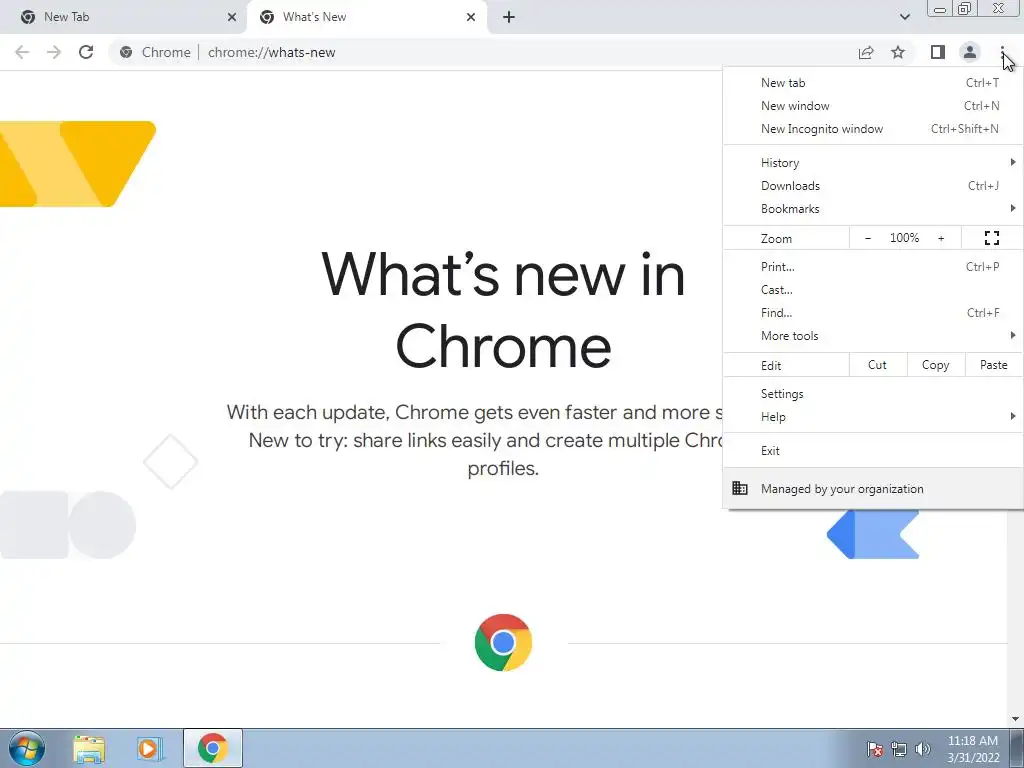Click the three-dot Chrome menu button
Image resolution: width=1024 pixels, height=768 pixels.
[x=1002, y=52]
